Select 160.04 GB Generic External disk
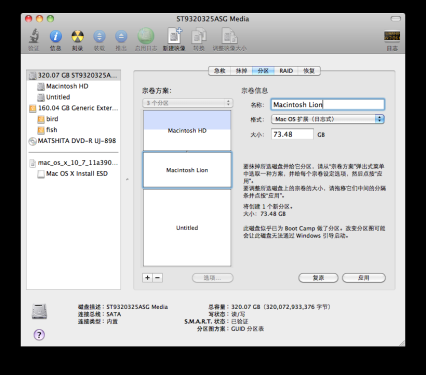This screenshot has width=426, height=375. point(73,108)
